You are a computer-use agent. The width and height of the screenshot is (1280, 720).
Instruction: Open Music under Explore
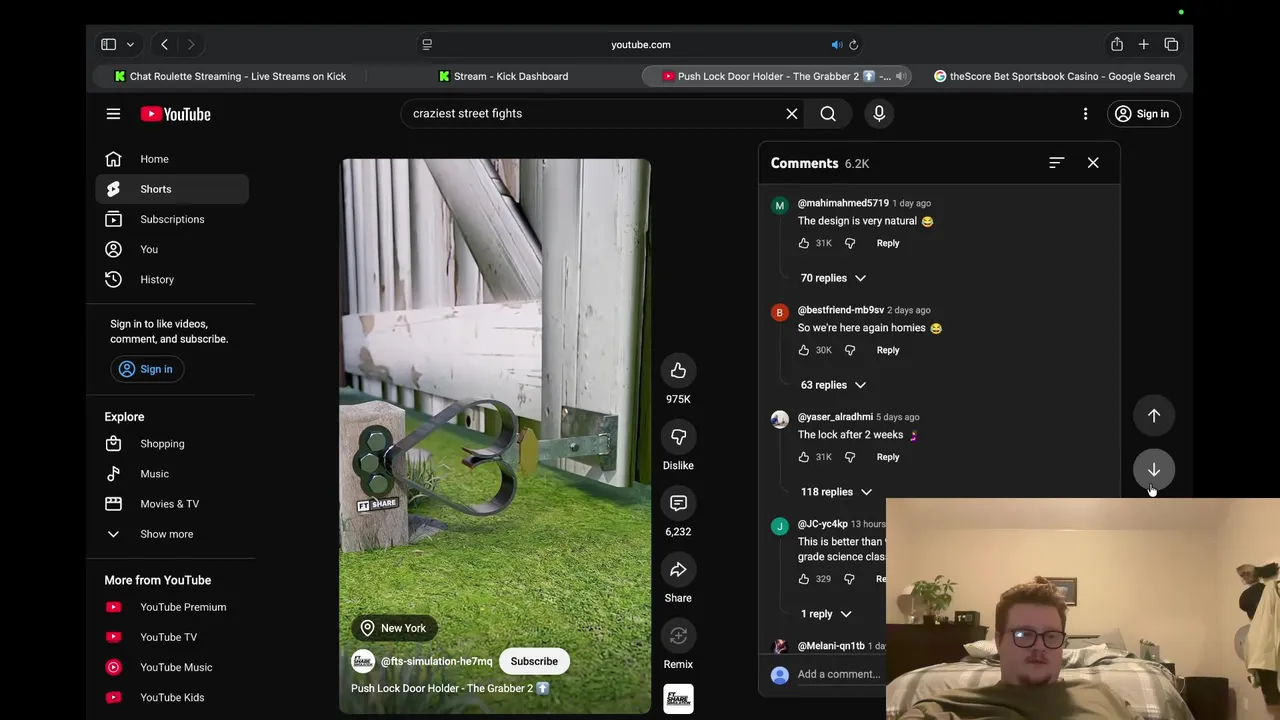tap(172, 474)
